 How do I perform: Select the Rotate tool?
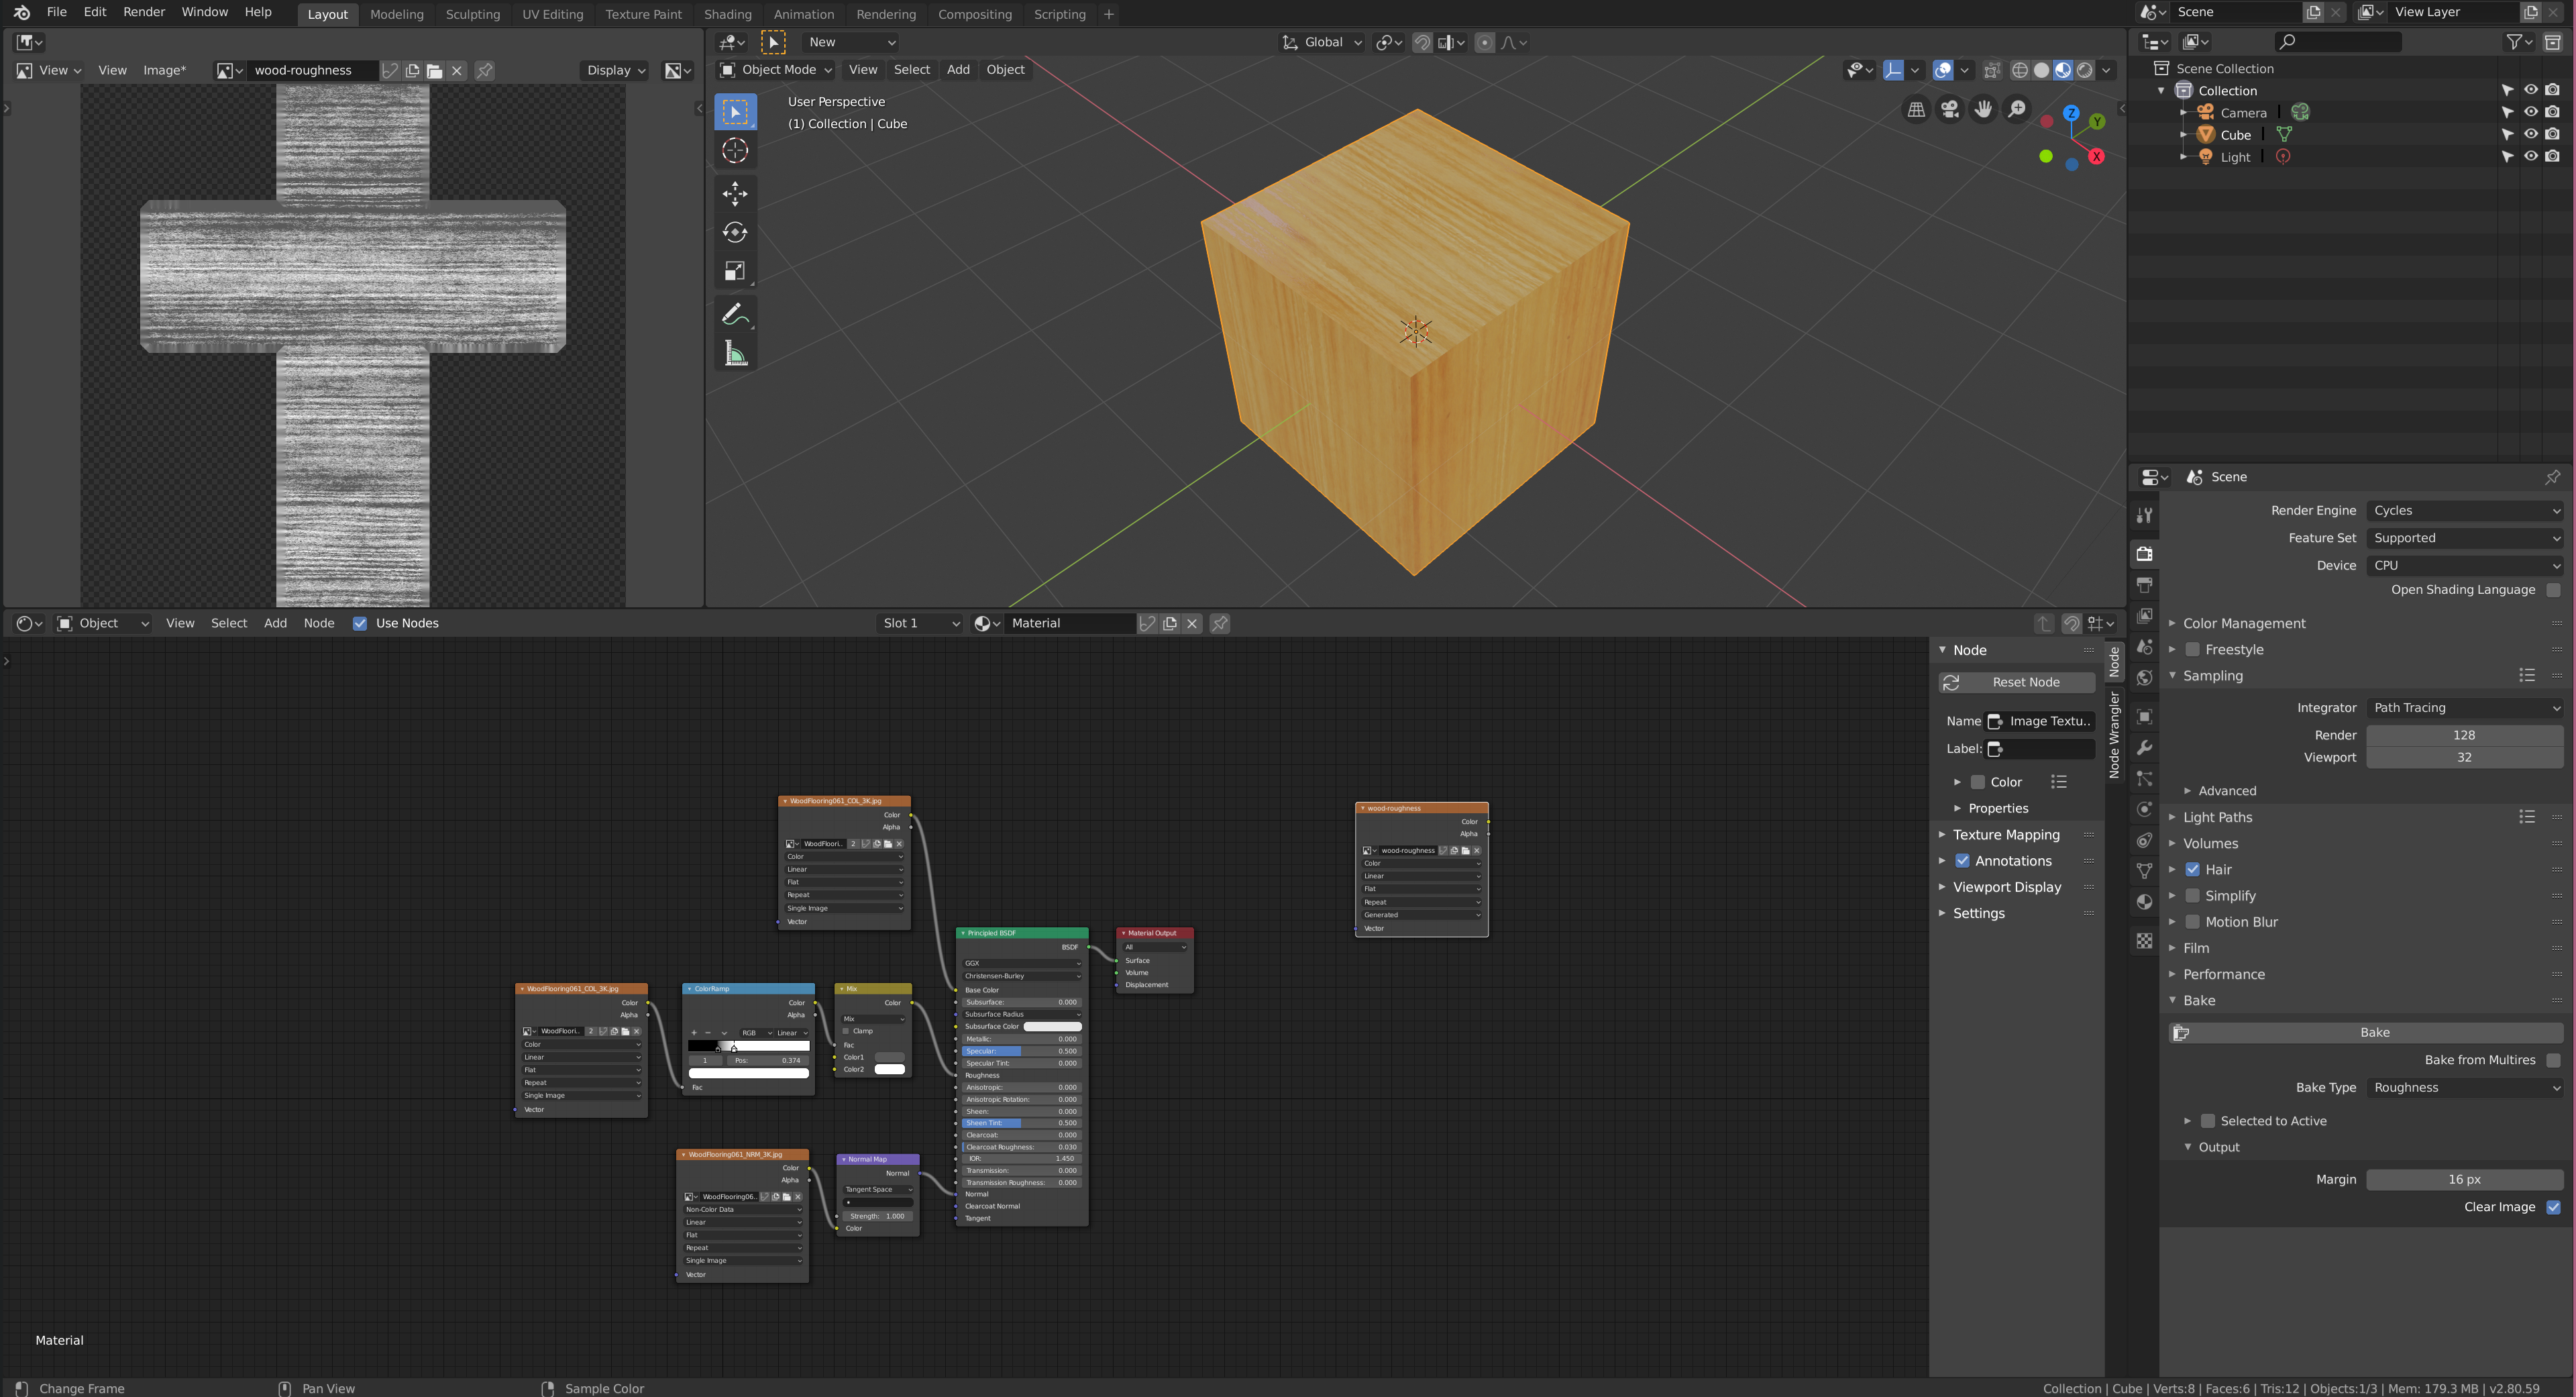(735, 232)
